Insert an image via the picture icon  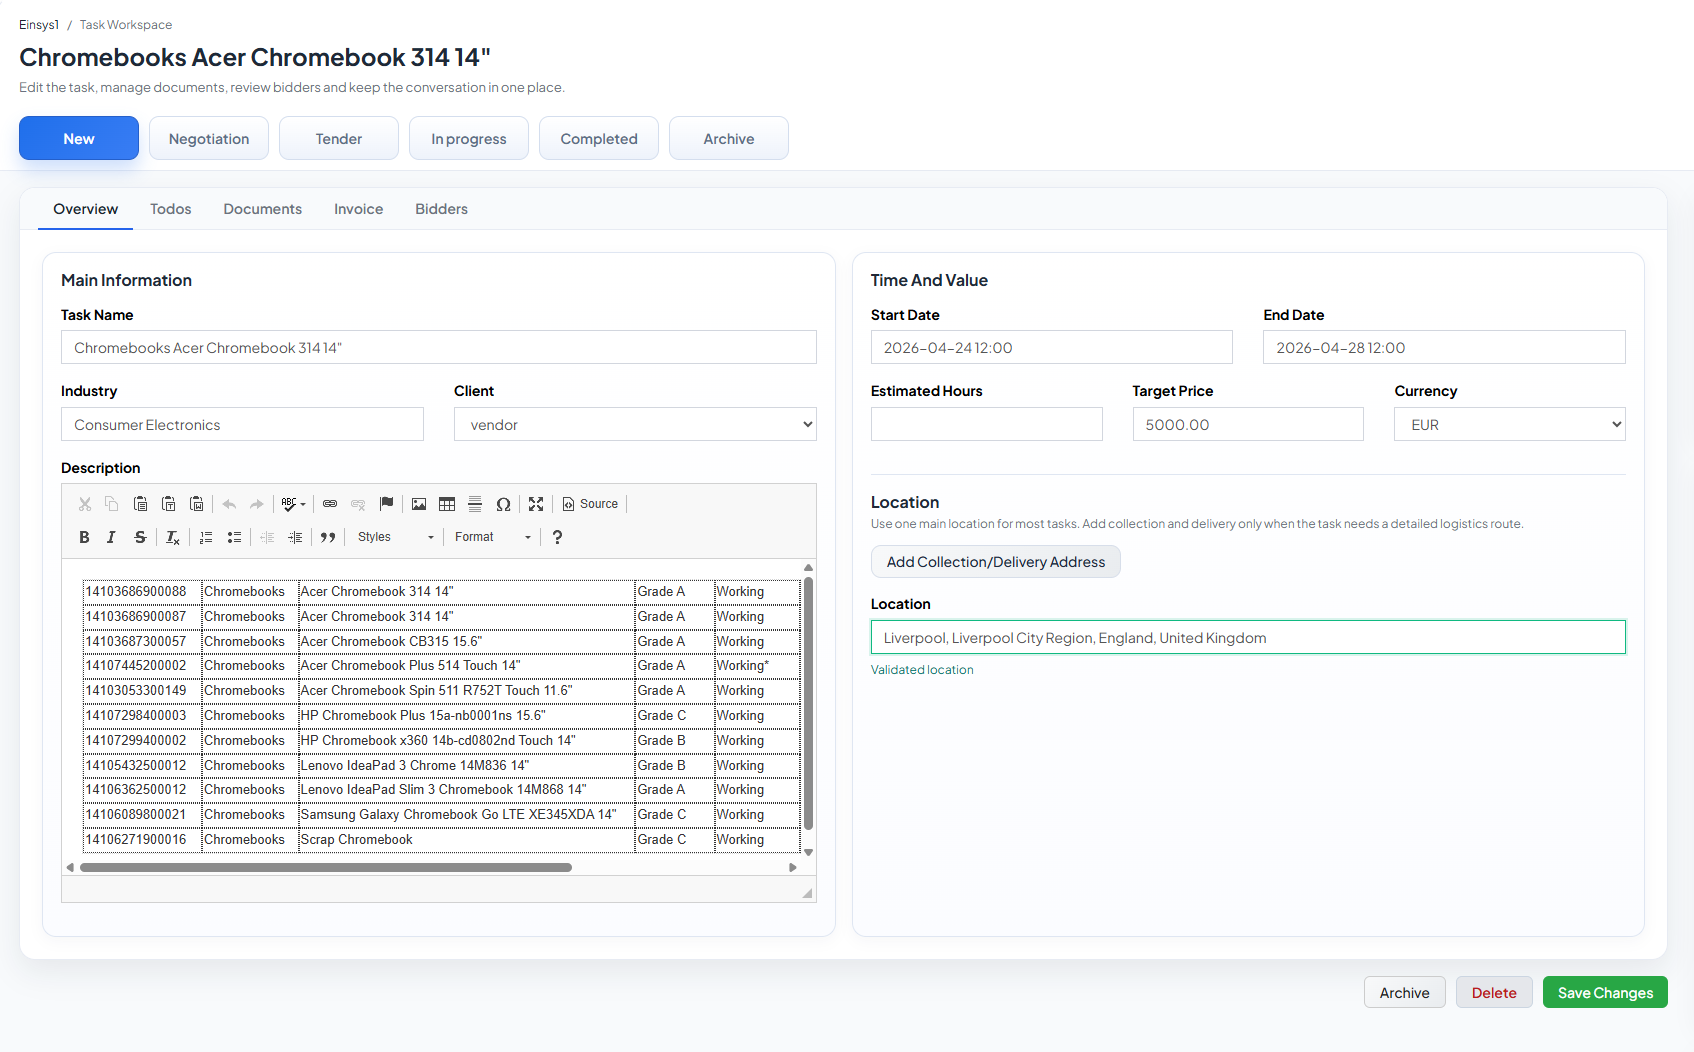pos(419,504)
